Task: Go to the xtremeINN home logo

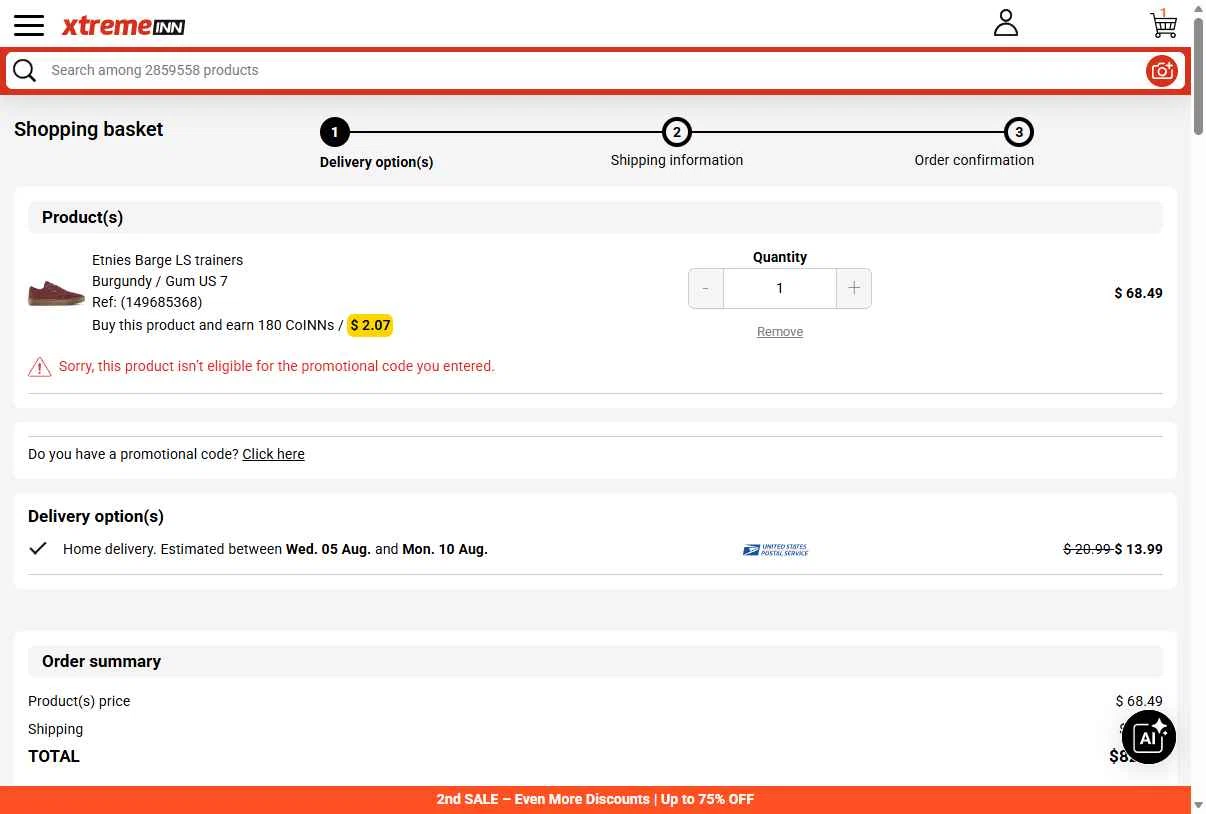Action: (123, 26)
